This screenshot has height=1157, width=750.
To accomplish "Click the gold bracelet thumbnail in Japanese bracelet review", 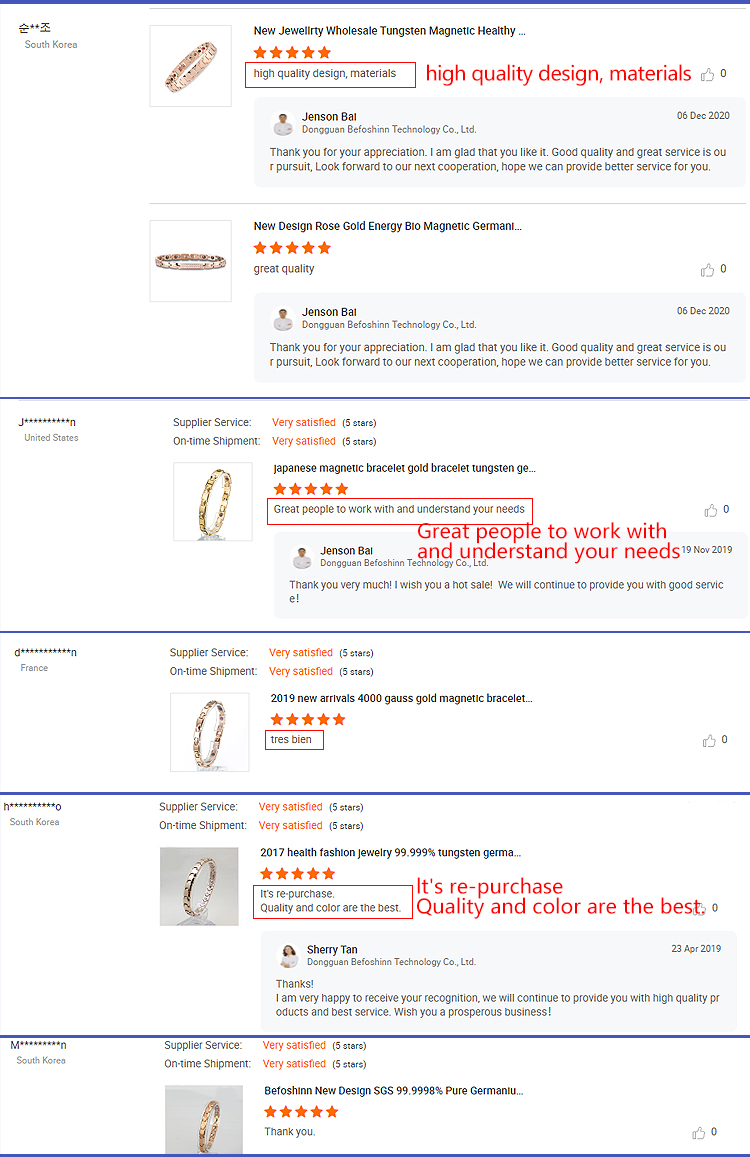I will (212, 501).
